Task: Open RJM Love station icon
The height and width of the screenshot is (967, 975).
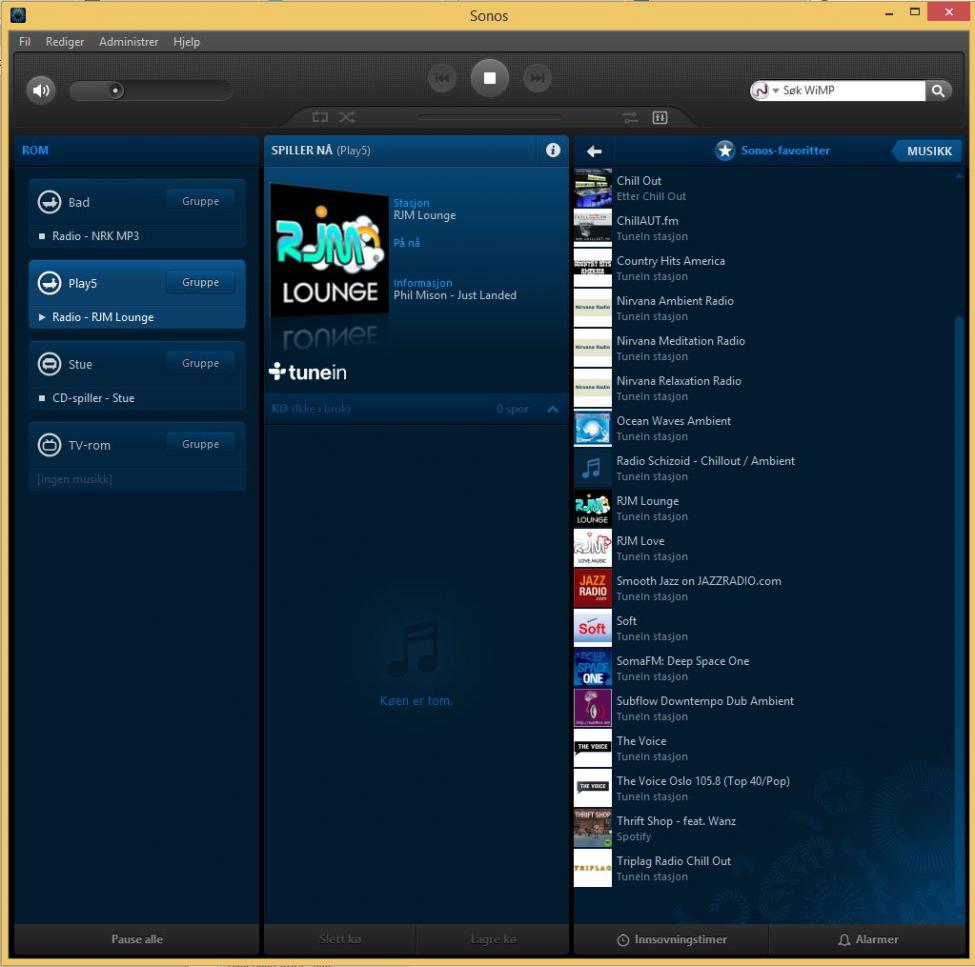Action: pyautogui.click(x=593, y=548)
